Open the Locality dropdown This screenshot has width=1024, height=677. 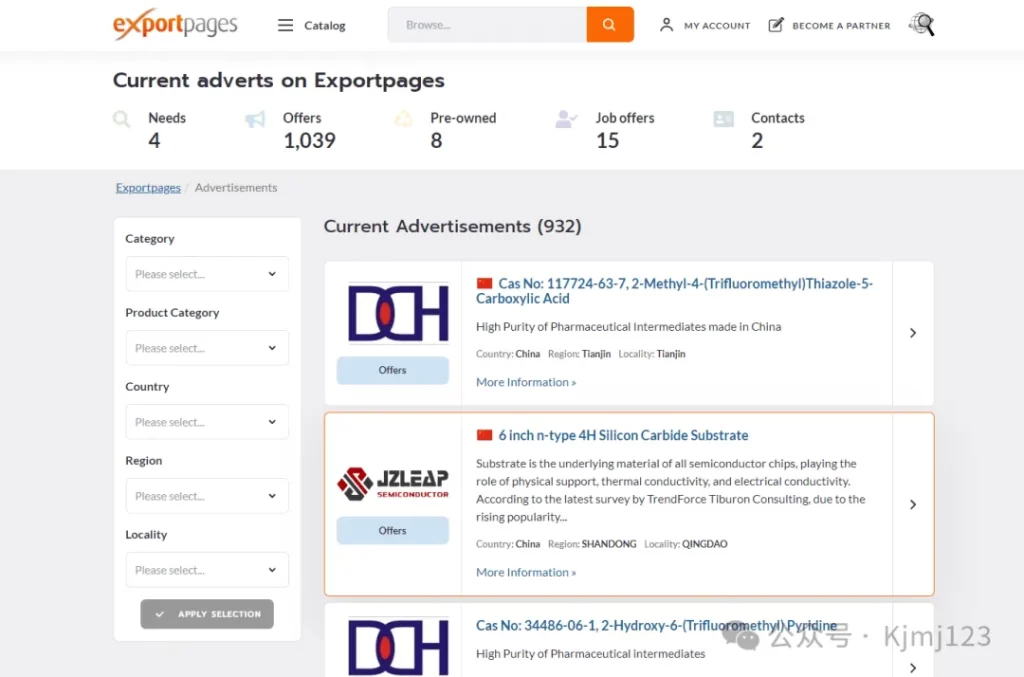coord(207,570)
